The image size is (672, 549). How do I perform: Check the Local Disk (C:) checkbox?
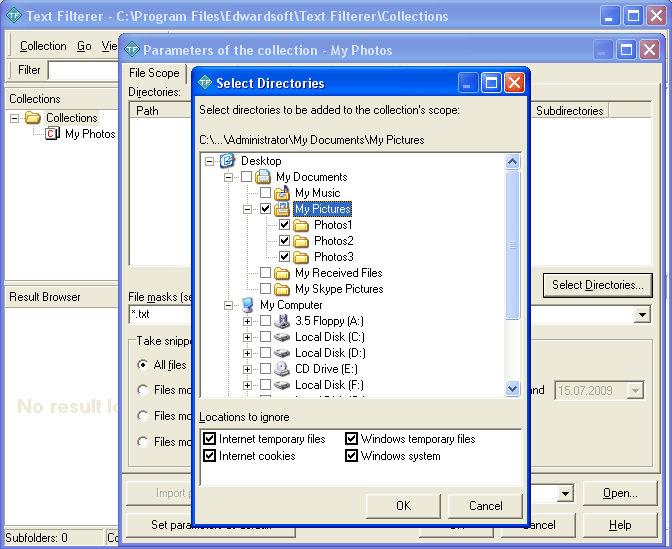(x=265, y=337)
